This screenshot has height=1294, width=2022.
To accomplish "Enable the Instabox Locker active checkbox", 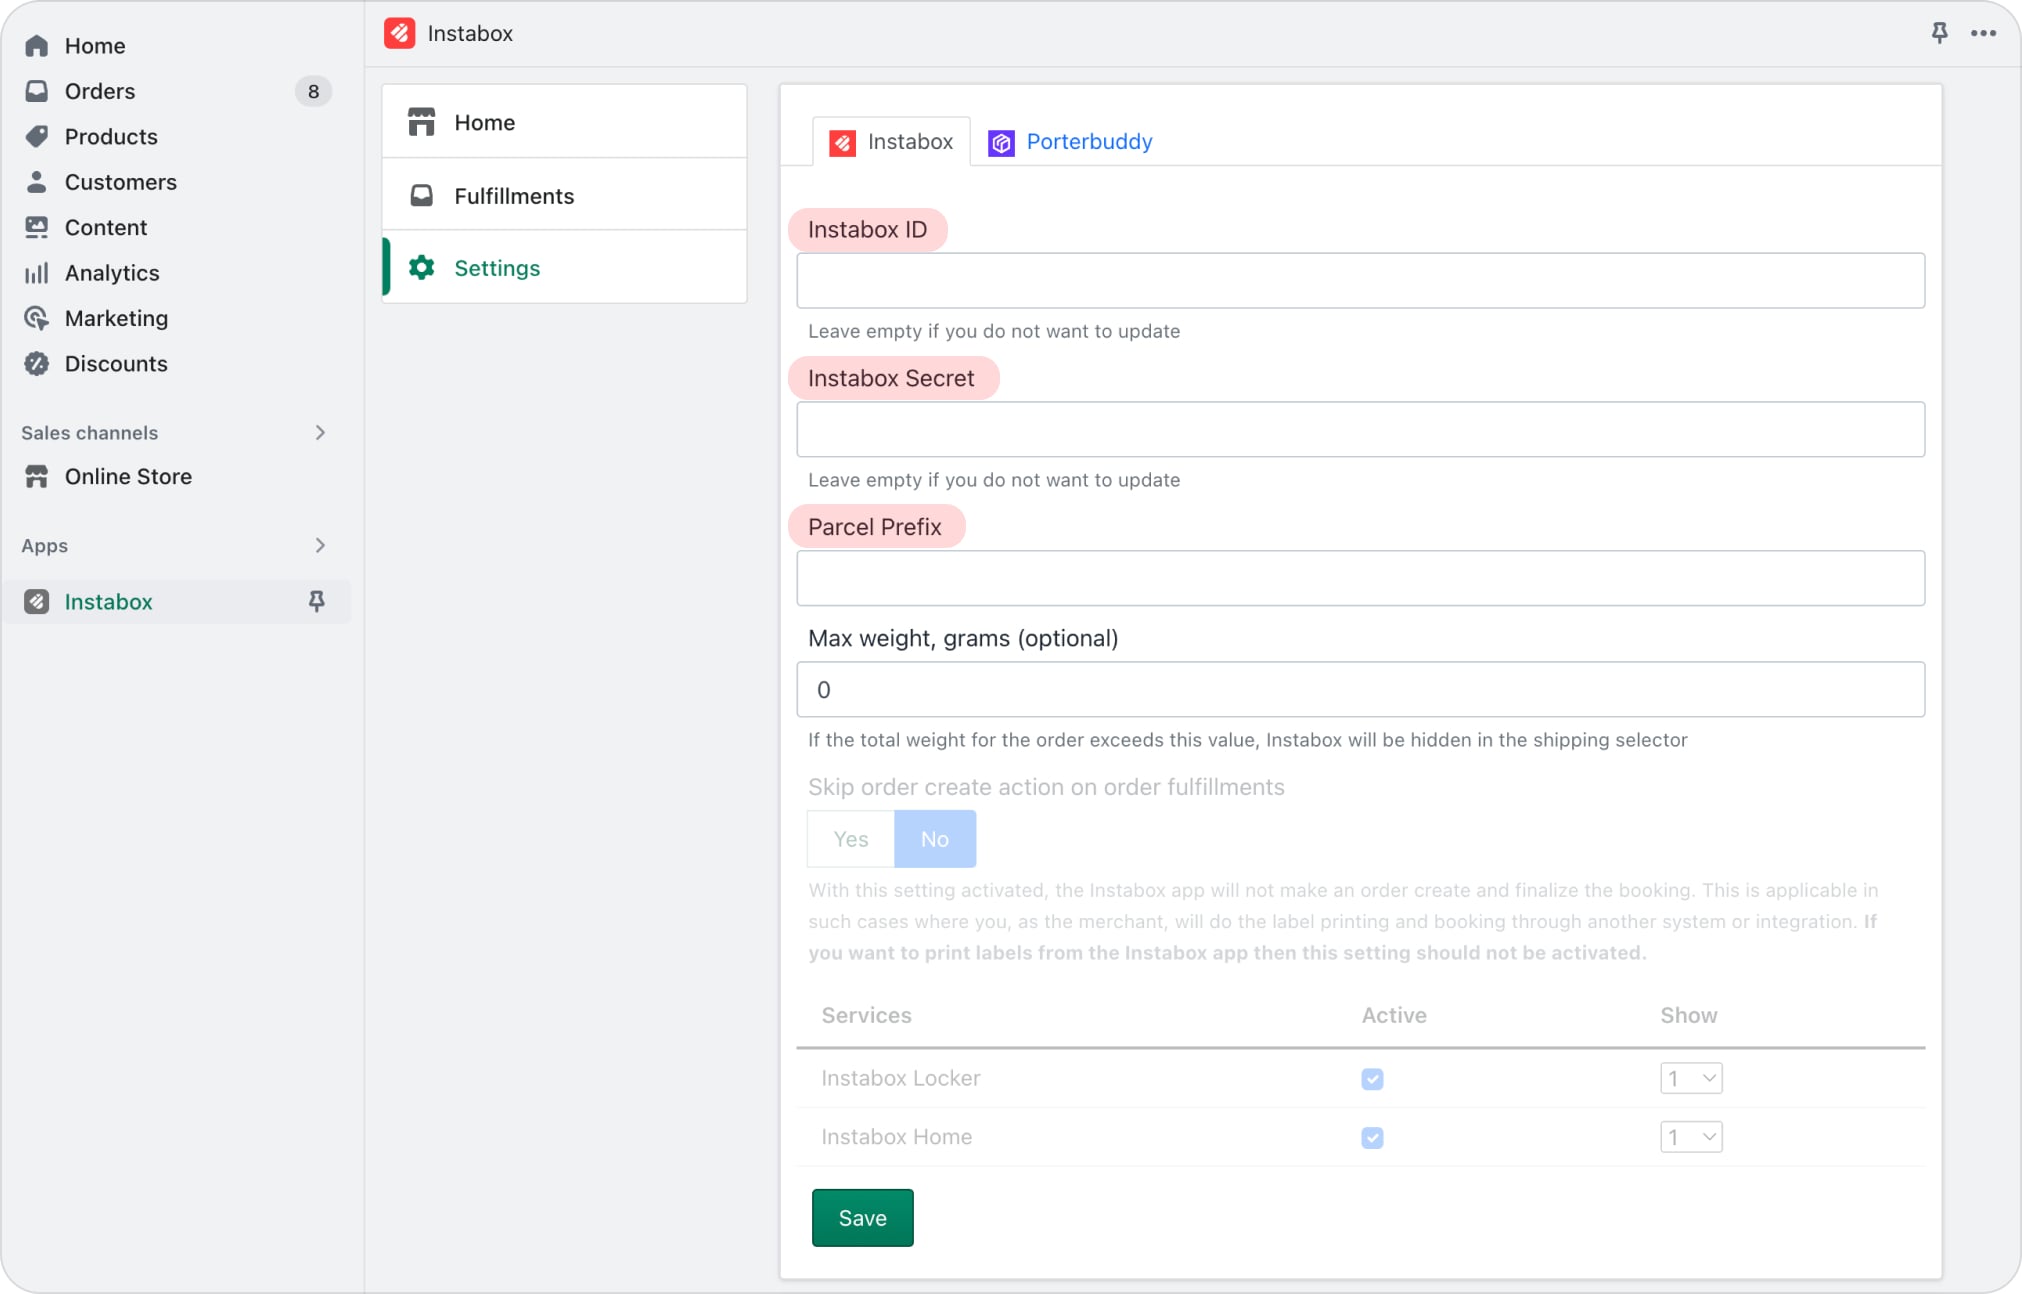I will [x=1372, y=1079].
